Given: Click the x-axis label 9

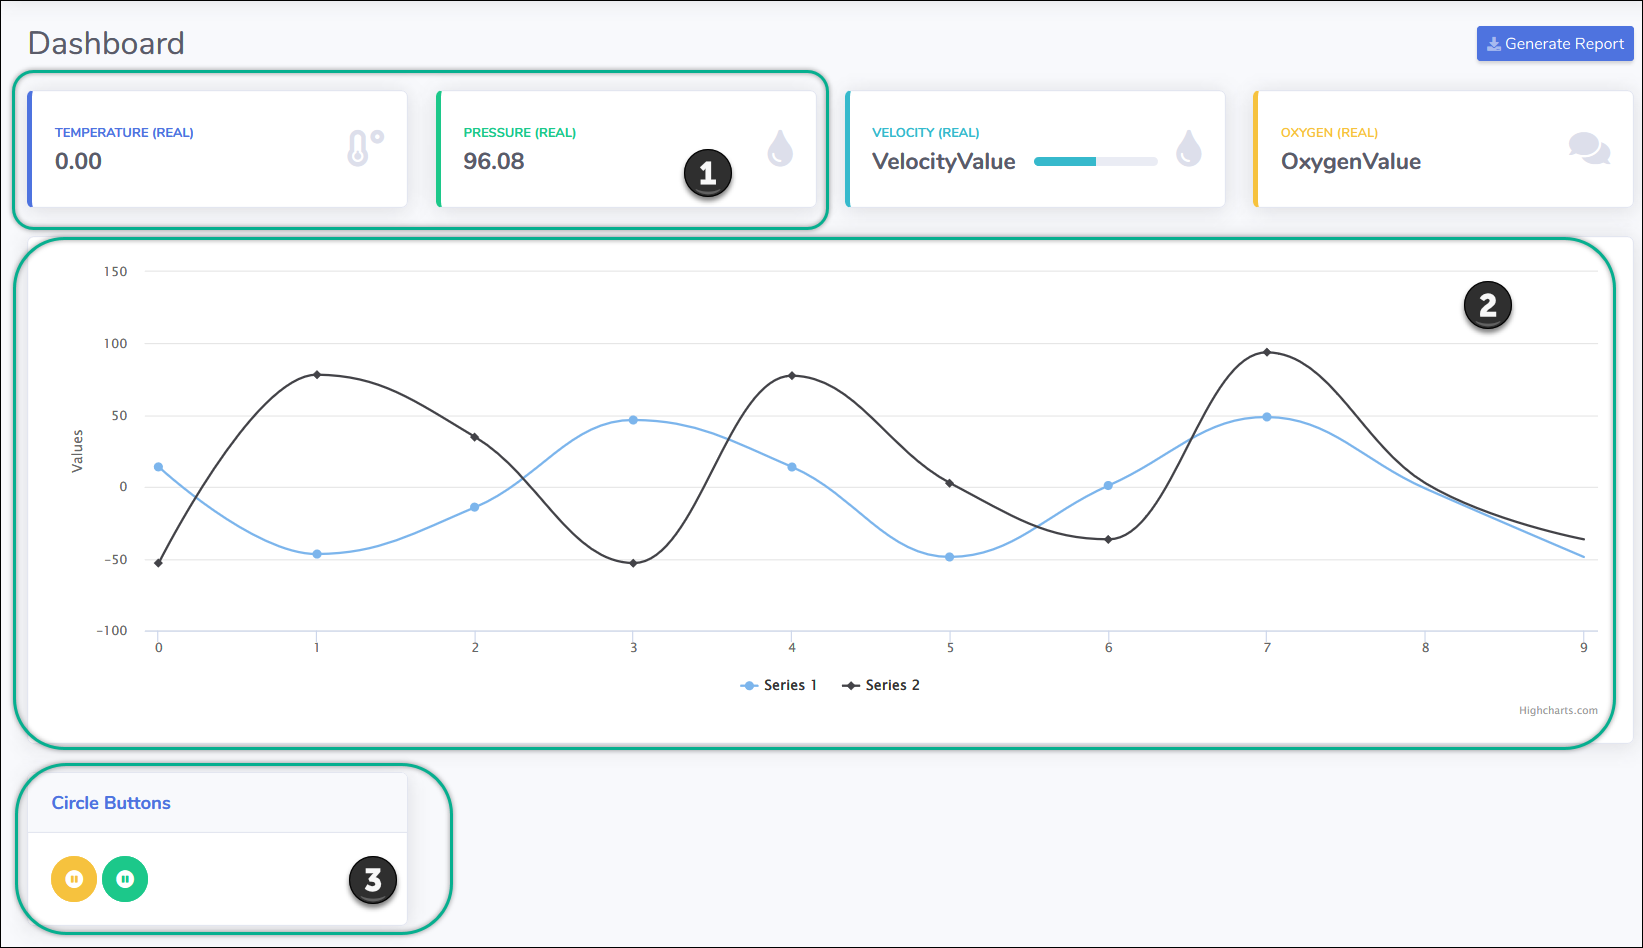Looking at the screenshot, I should click(1584, 648).
